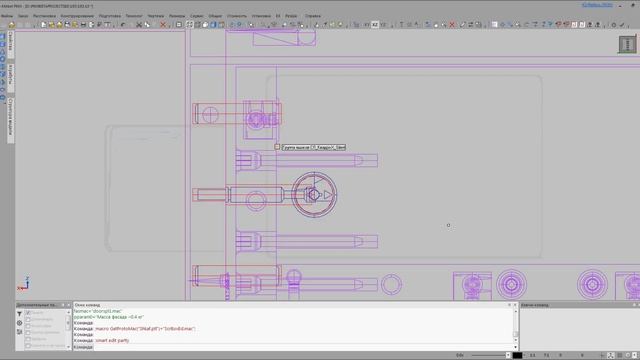This screenshot has height=360, width=640.
Task: Open the Технолог menu
Action: 134,16
